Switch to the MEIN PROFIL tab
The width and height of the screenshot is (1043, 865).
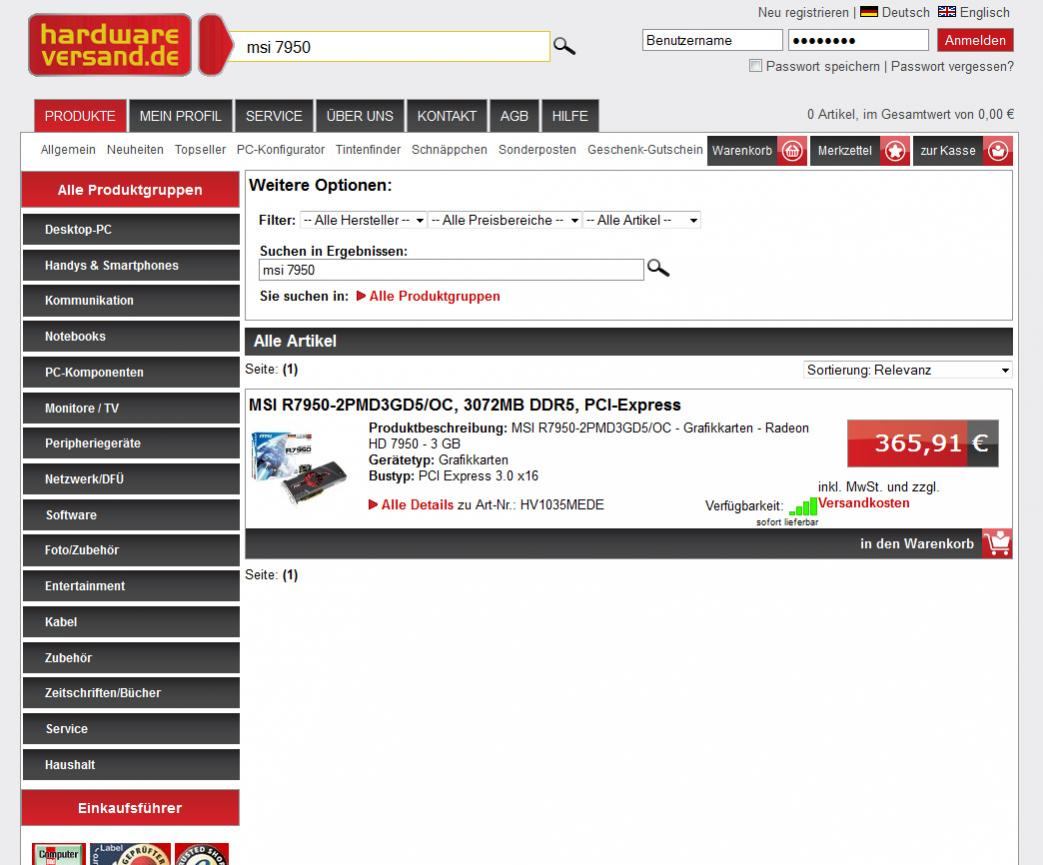180,116
